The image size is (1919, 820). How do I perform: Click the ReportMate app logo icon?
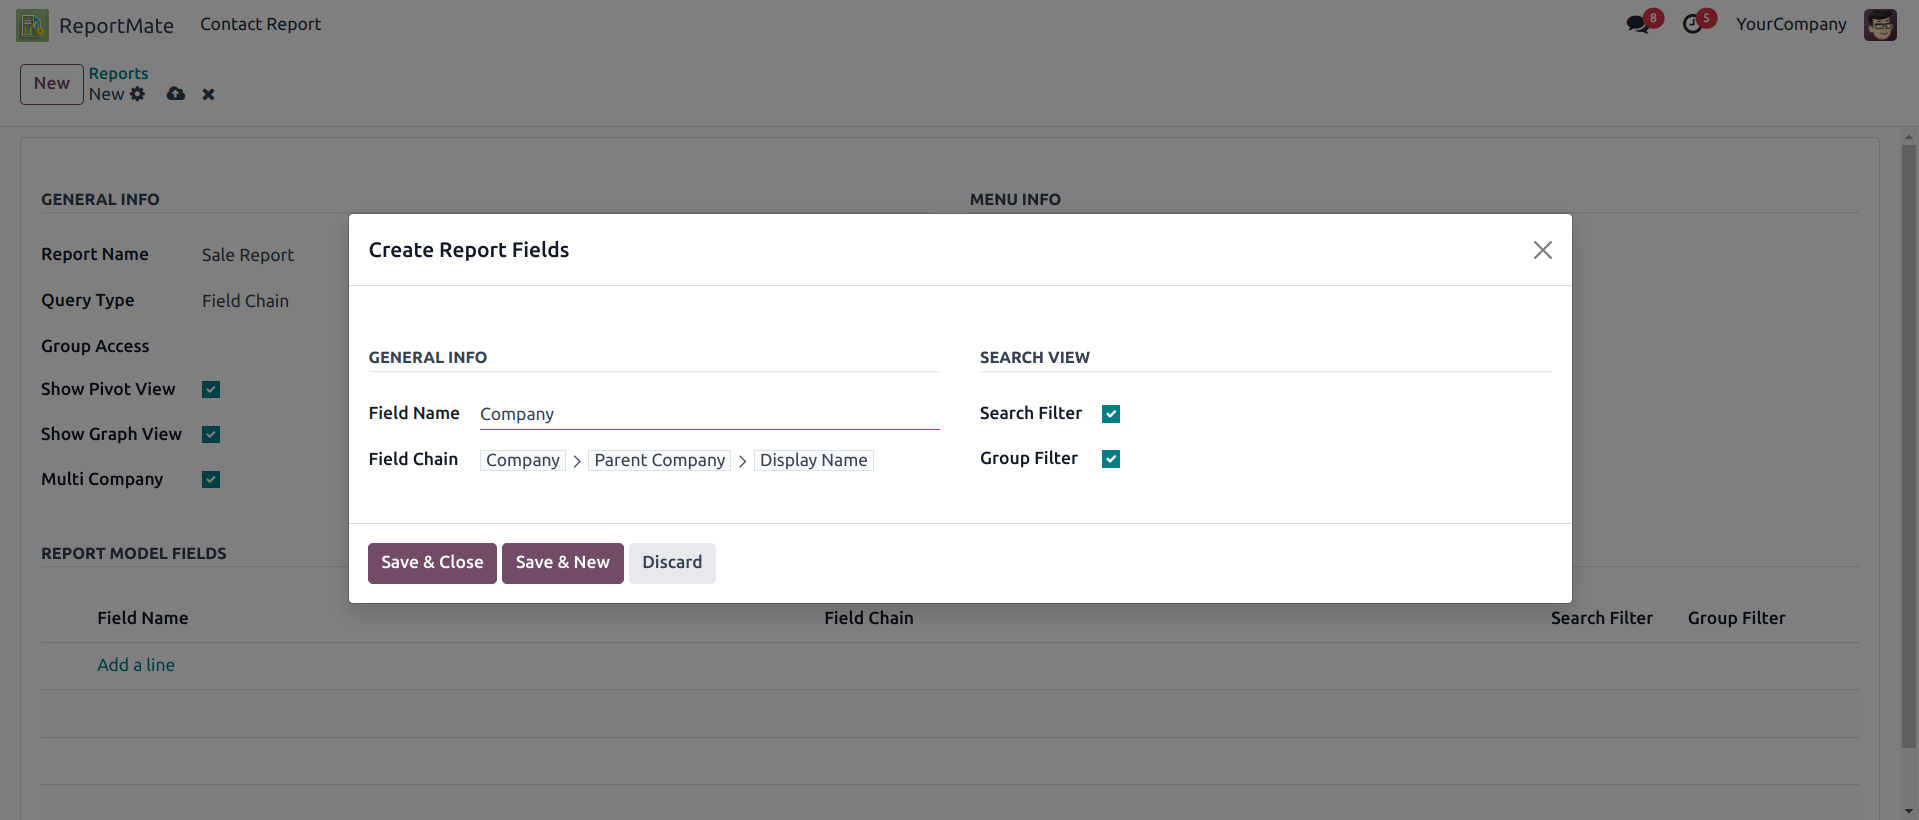pyautogui.click(x=32, y=25)
